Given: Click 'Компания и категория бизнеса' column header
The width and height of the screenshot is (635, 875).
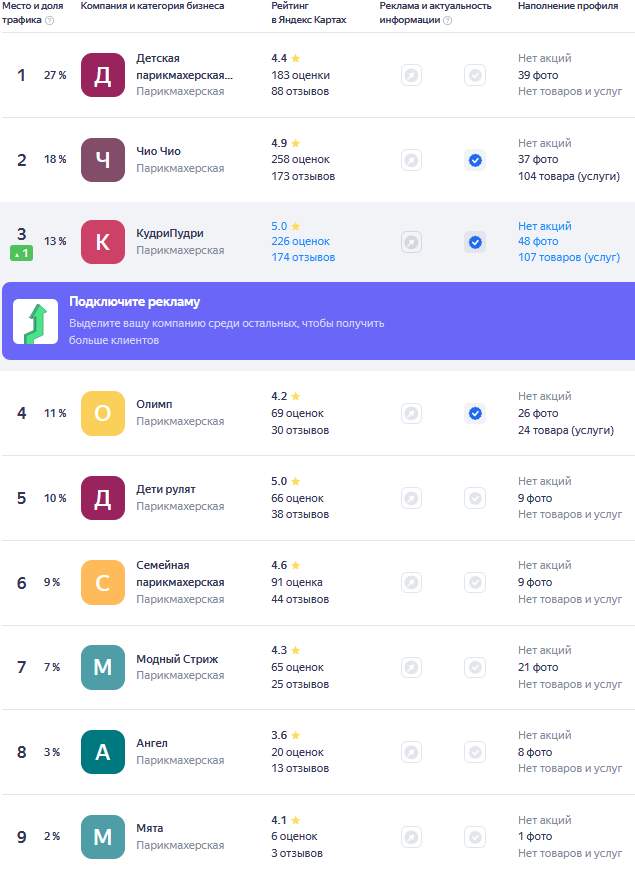Looking at the screenshot, I should click(x=152, y=6).
